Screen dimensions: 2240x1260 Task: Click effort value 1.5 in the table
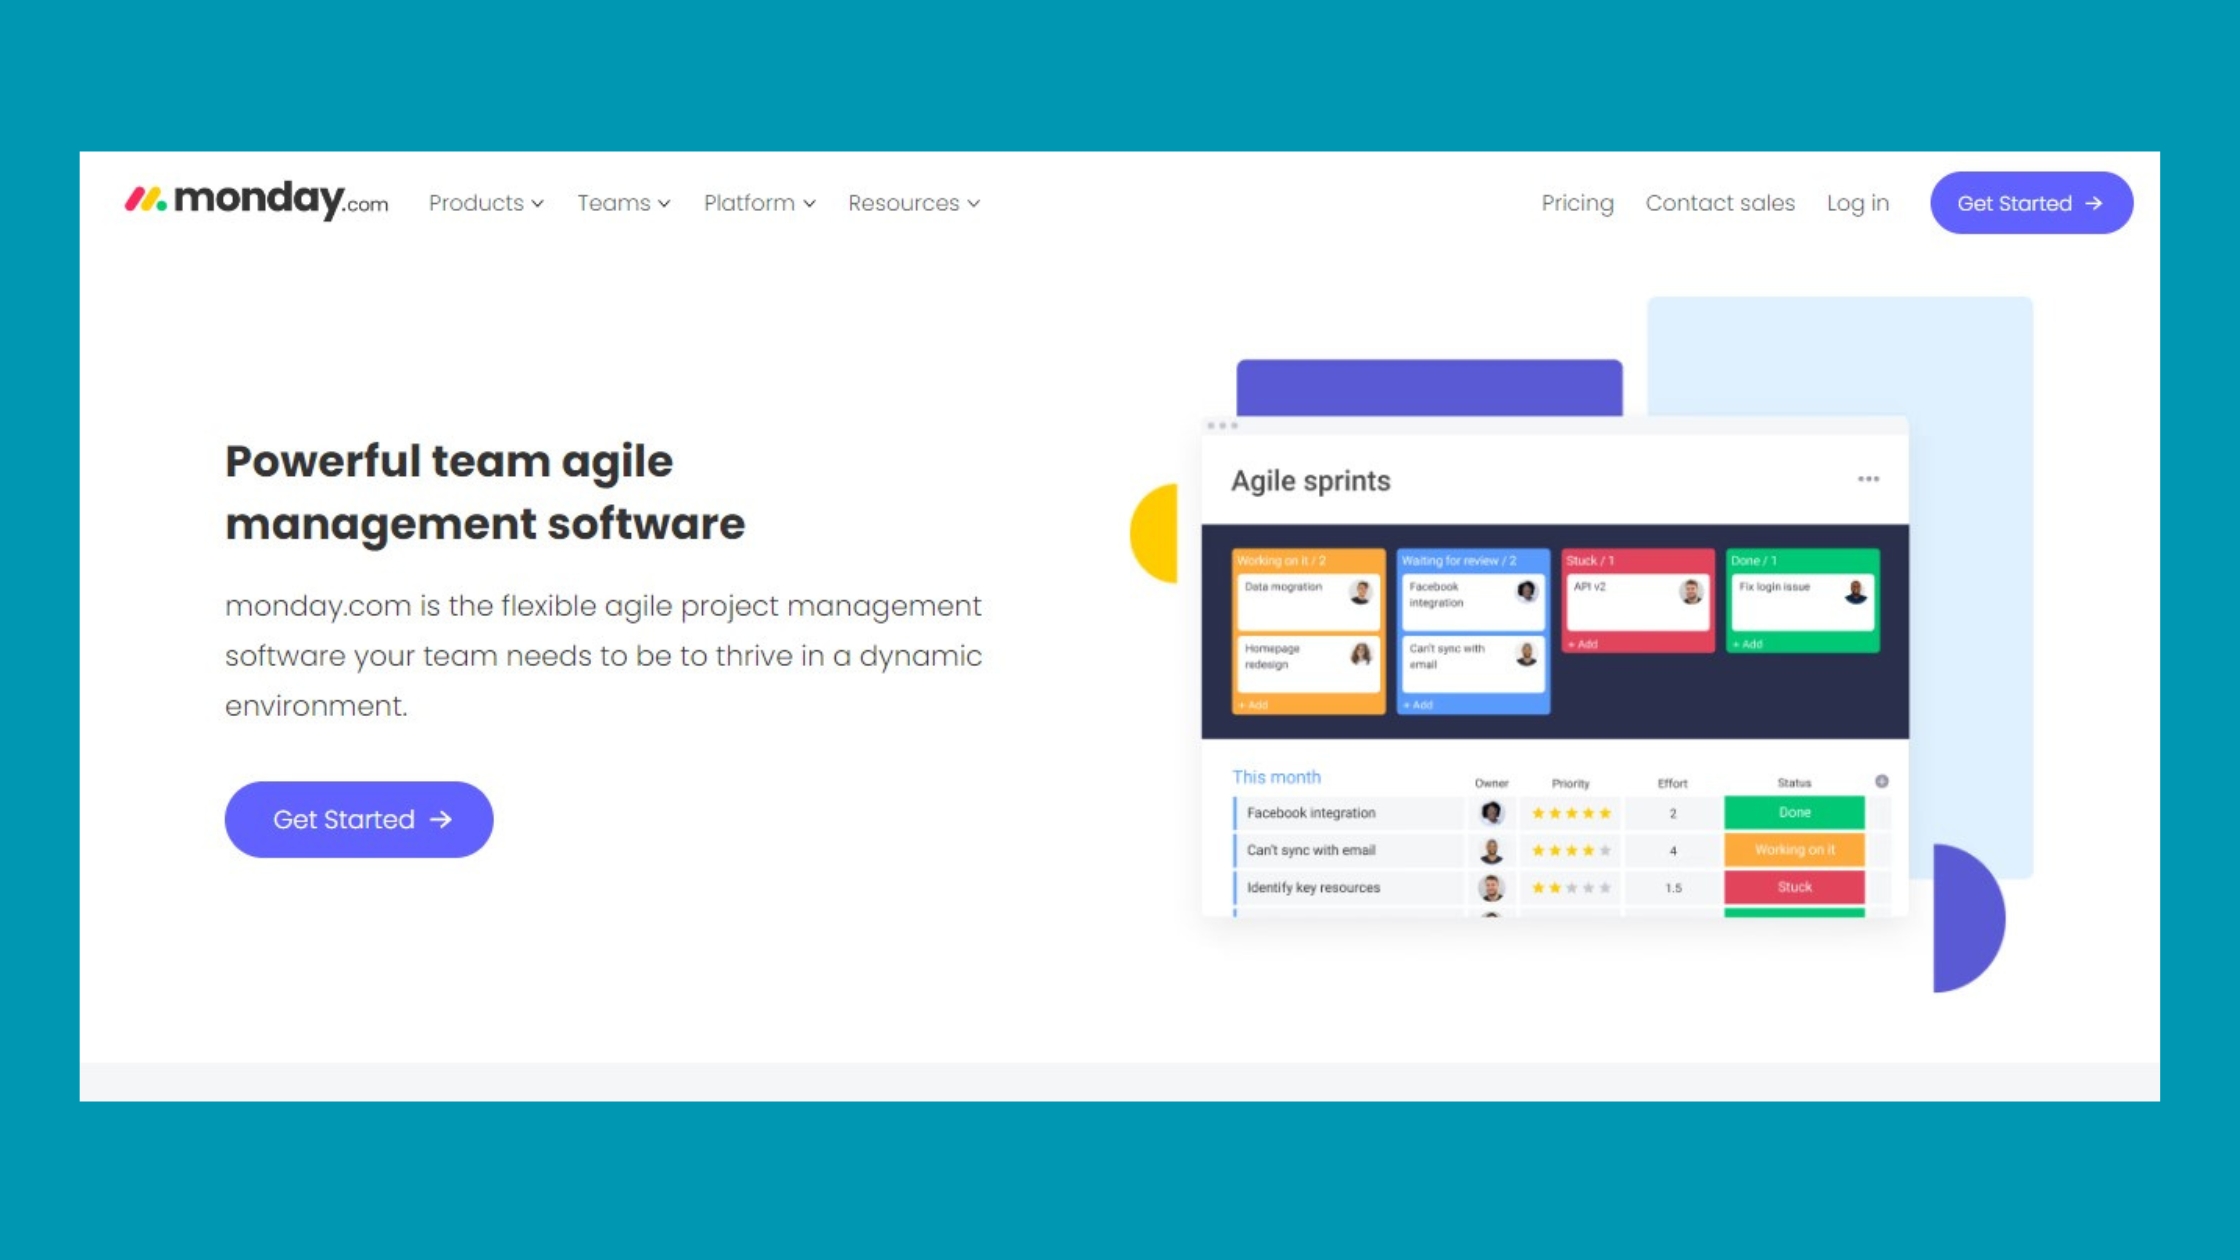(1672, 888)
